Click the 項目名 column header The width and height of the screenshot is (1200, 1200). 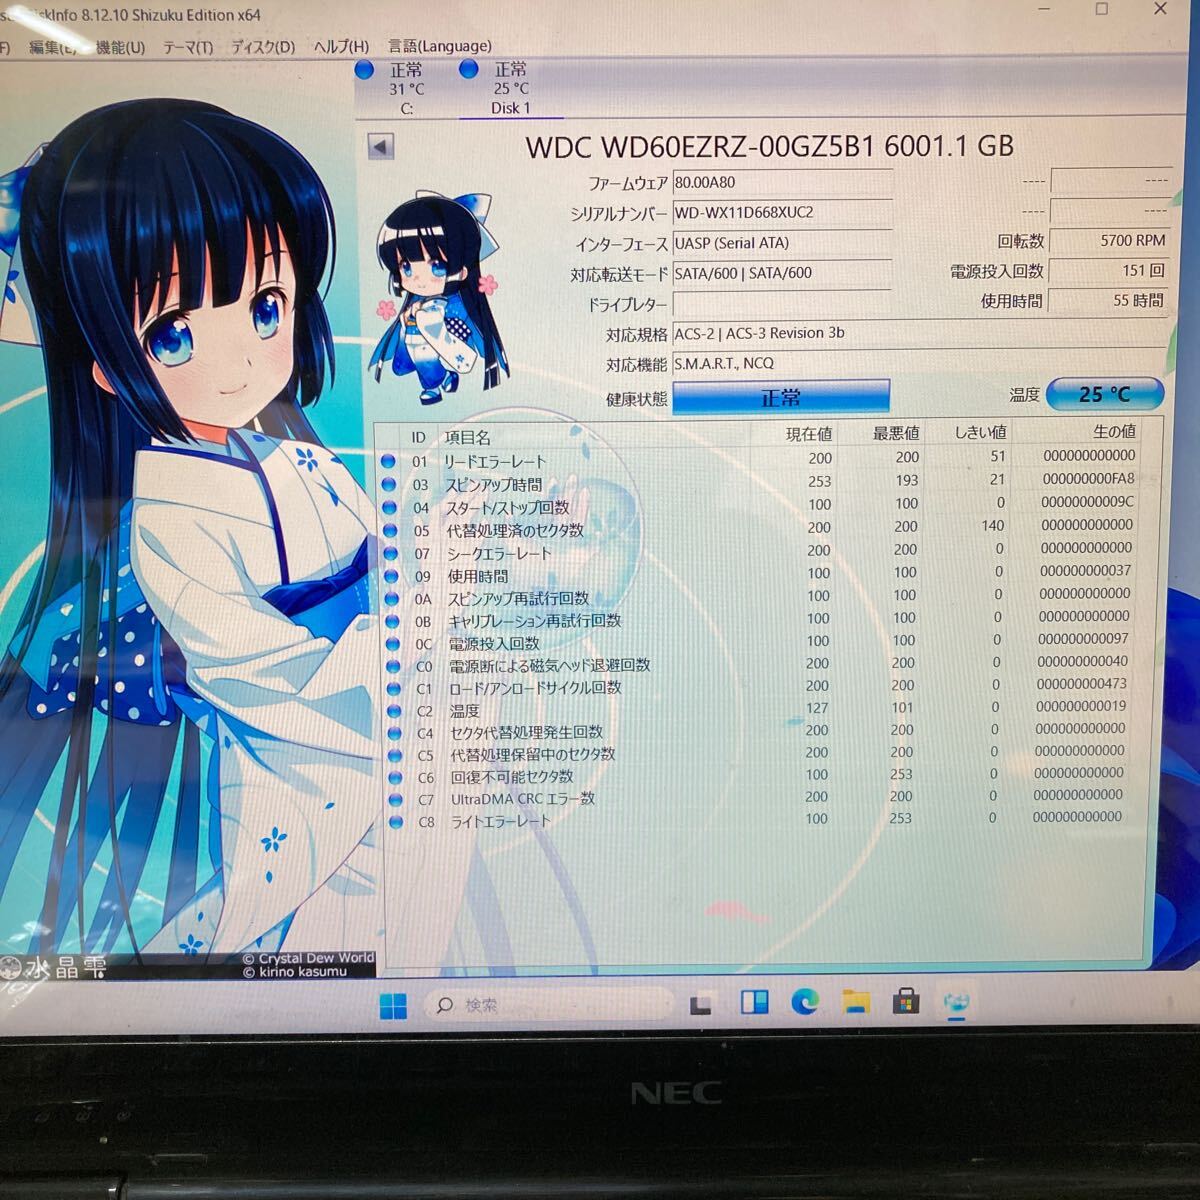[468, 438]
